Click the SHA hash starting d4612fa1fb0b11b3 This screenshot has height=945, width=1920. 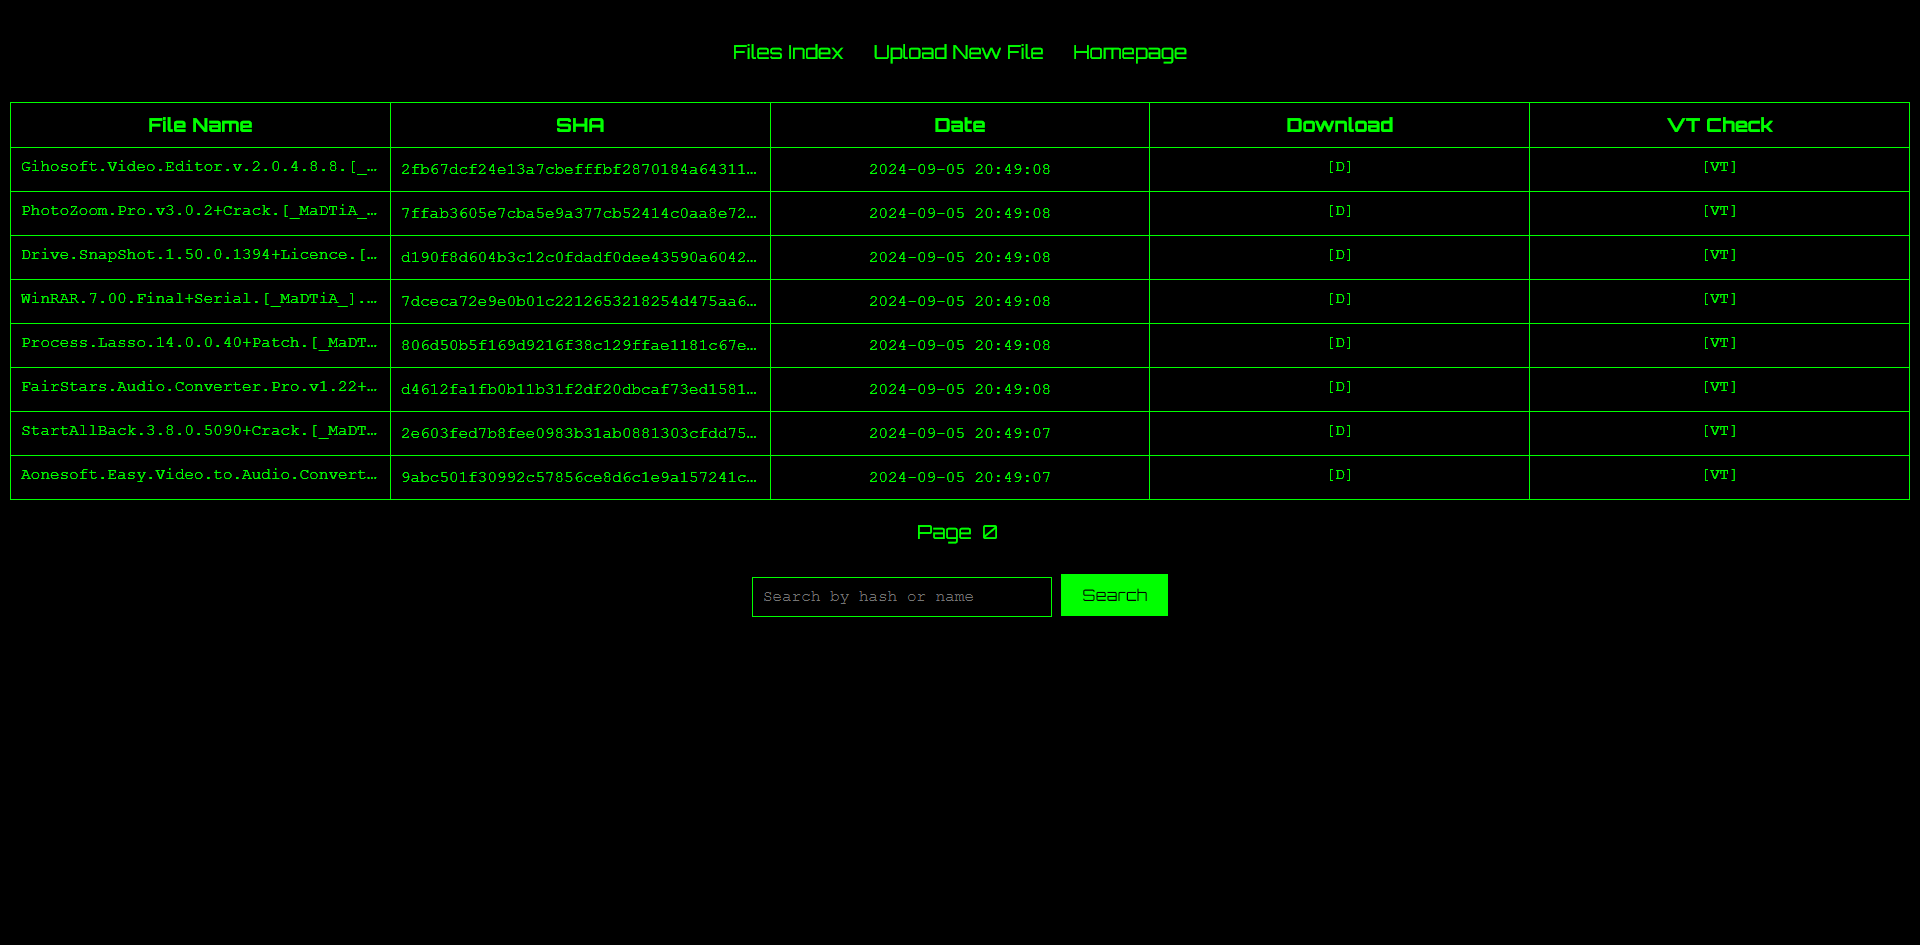click(579, 389)
